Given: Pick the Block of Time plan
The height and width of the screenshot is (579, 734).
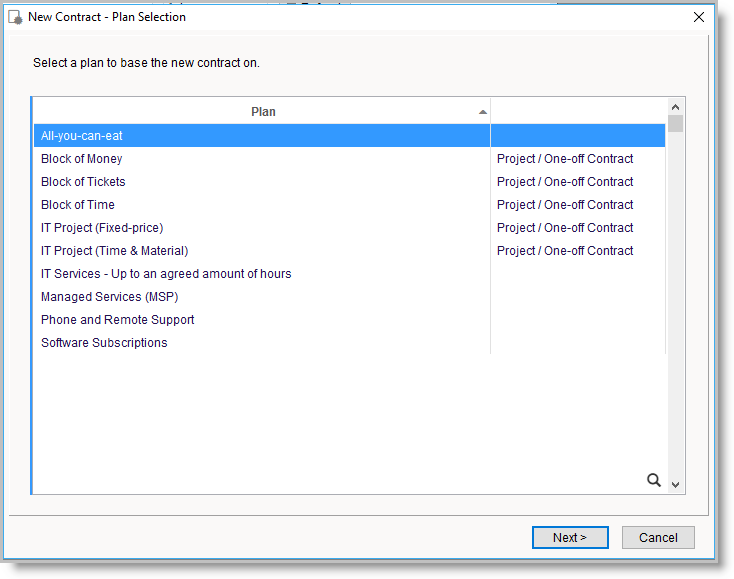Looking at the screenshot, I should click(x=78, y=205).
